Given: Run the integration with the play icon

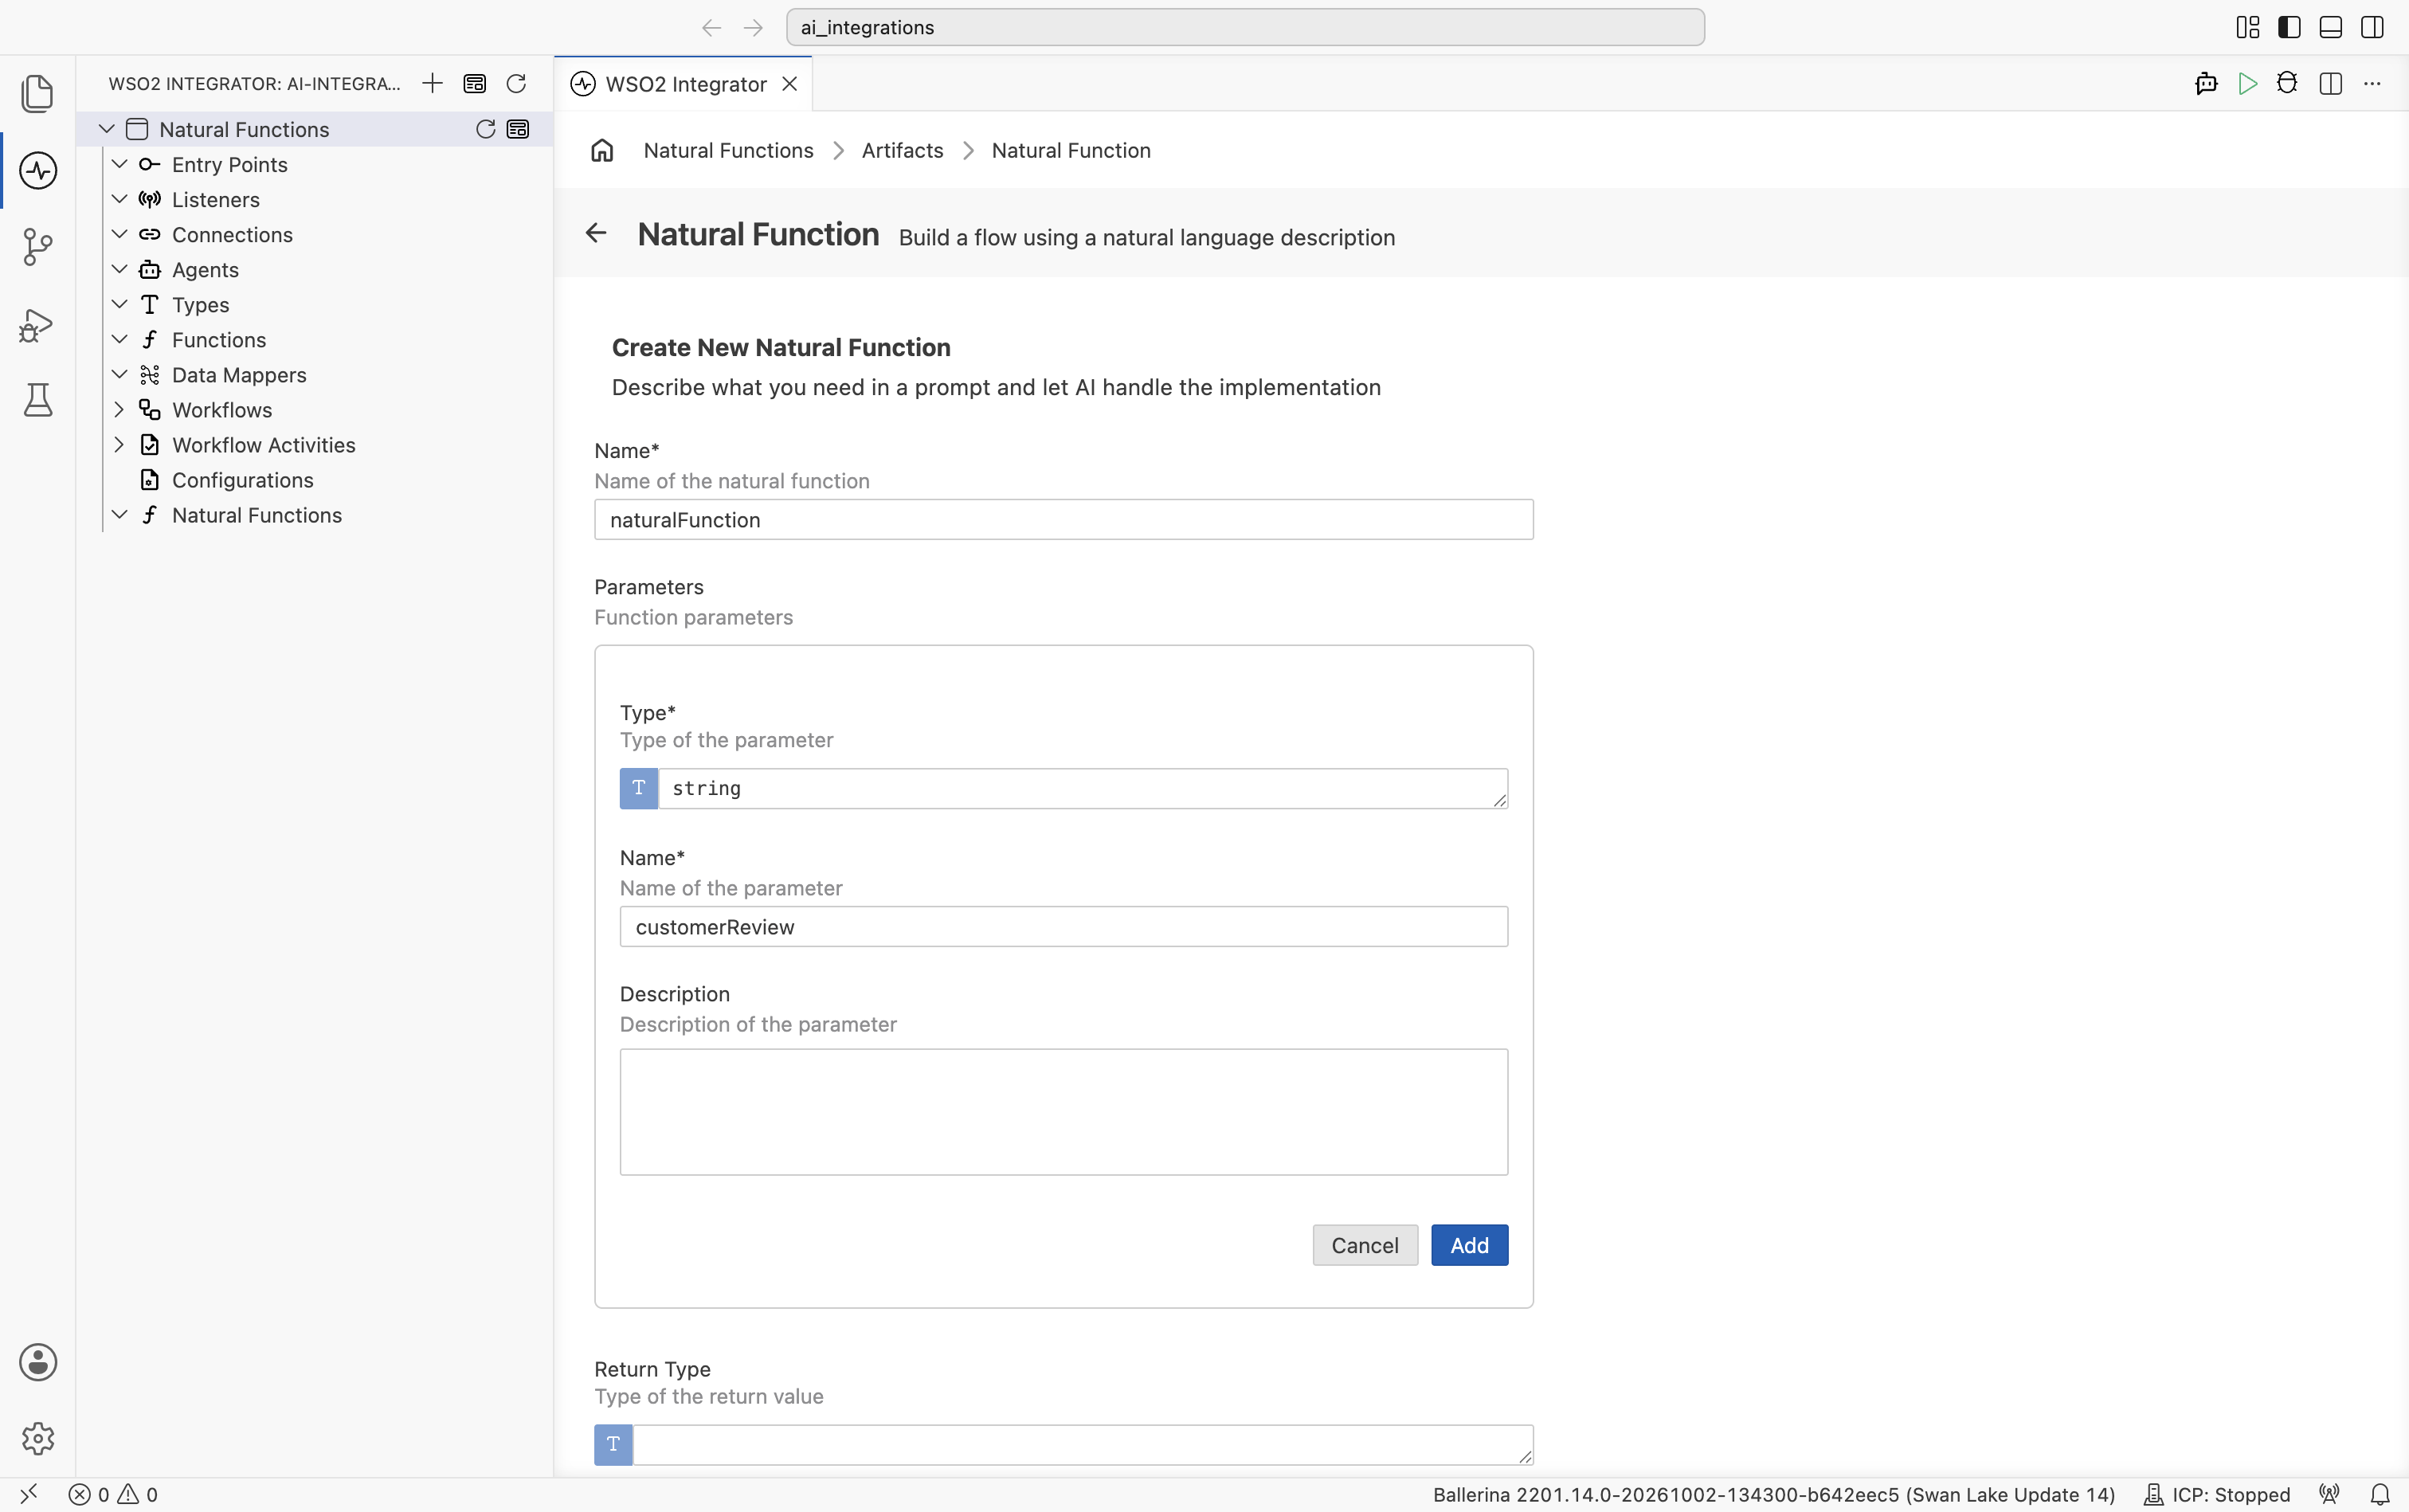Looking at the screenshot, I should coord(2247,83).
